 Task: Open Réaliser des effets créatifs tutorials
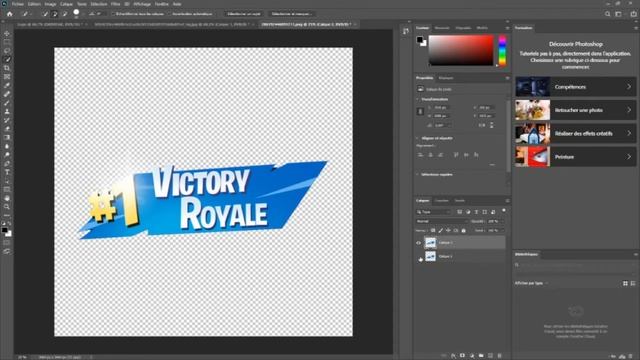click(576, 133)
